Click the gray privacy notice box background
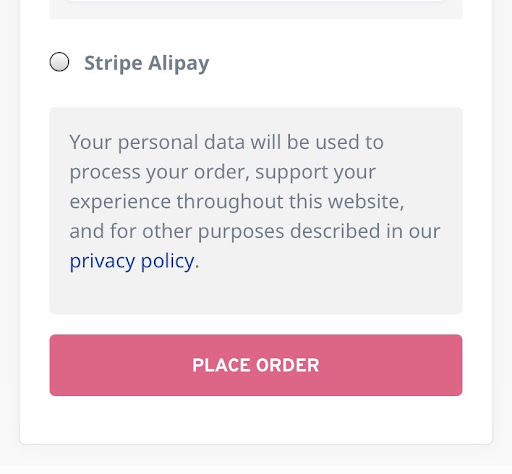The height and width of the screenshot is (474, 512). (x=256, y=293)
